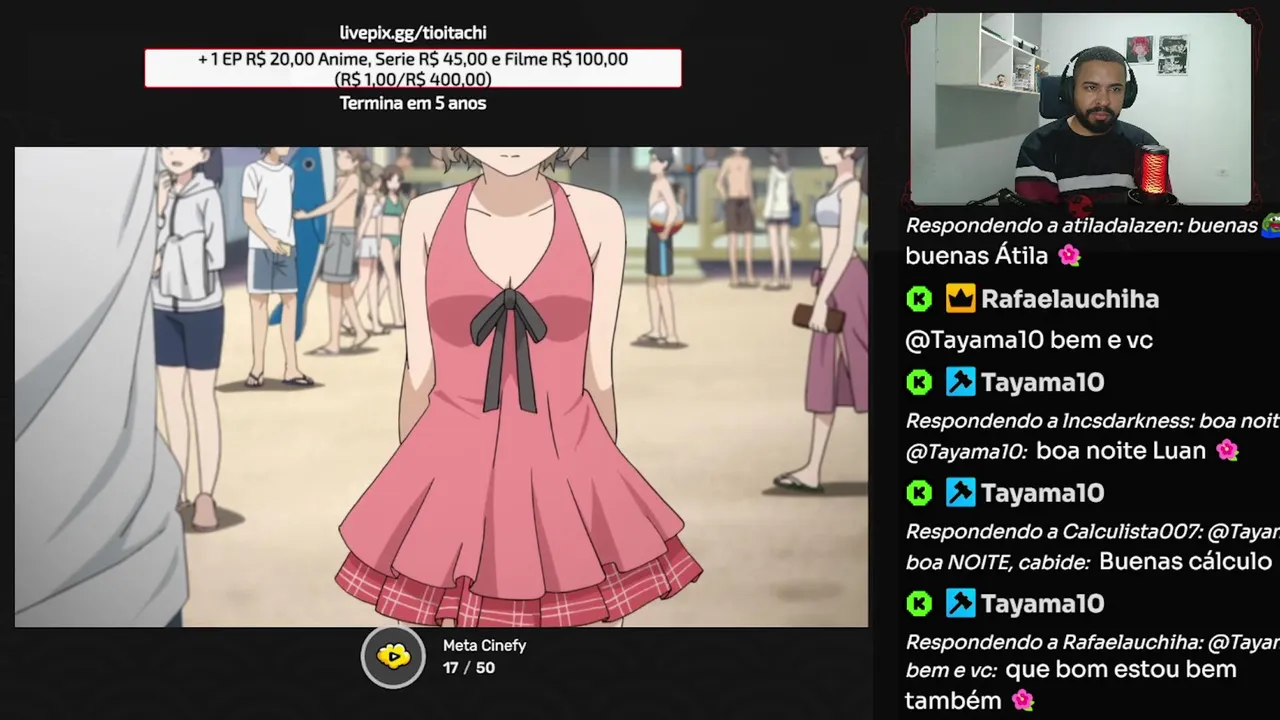This screenshot has height=720, width=1280.
Task: Click the donation goal progress bar
Action: [413, 69]
